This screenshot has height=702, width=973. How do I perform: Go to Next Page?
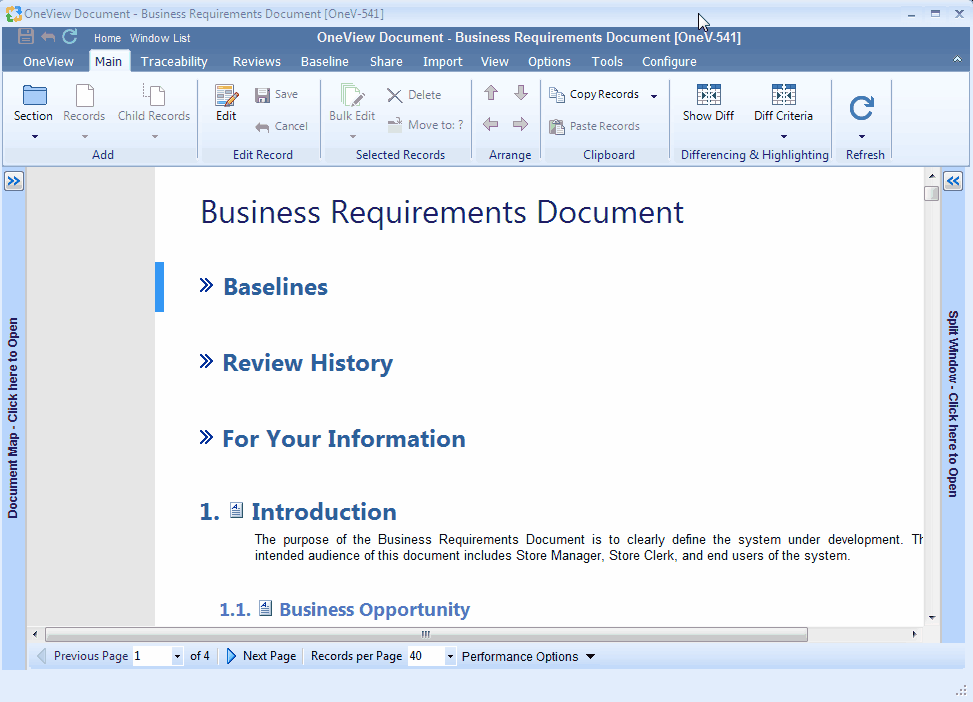pos(261,656)
